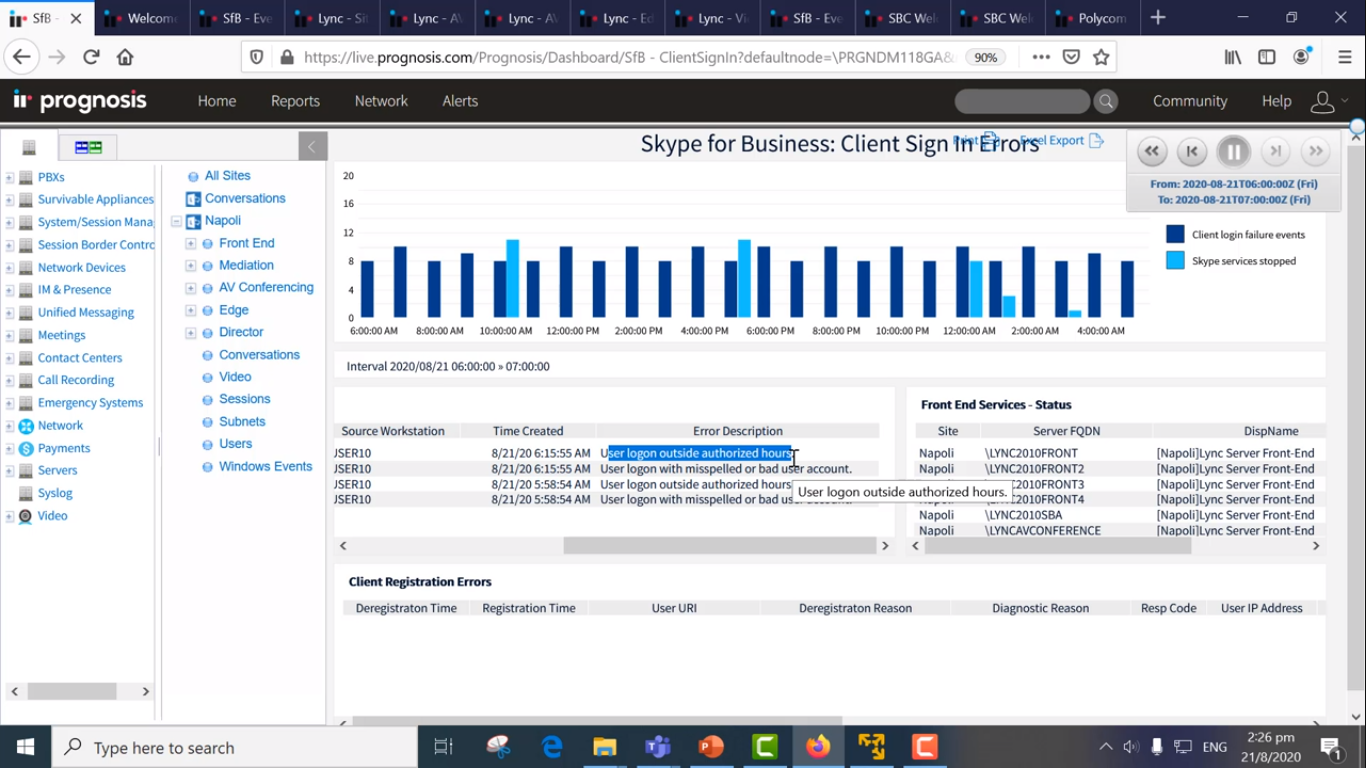The image size is (1366, 768).
Task: Click the 90% zoom indicator
Action: [986, 57]
